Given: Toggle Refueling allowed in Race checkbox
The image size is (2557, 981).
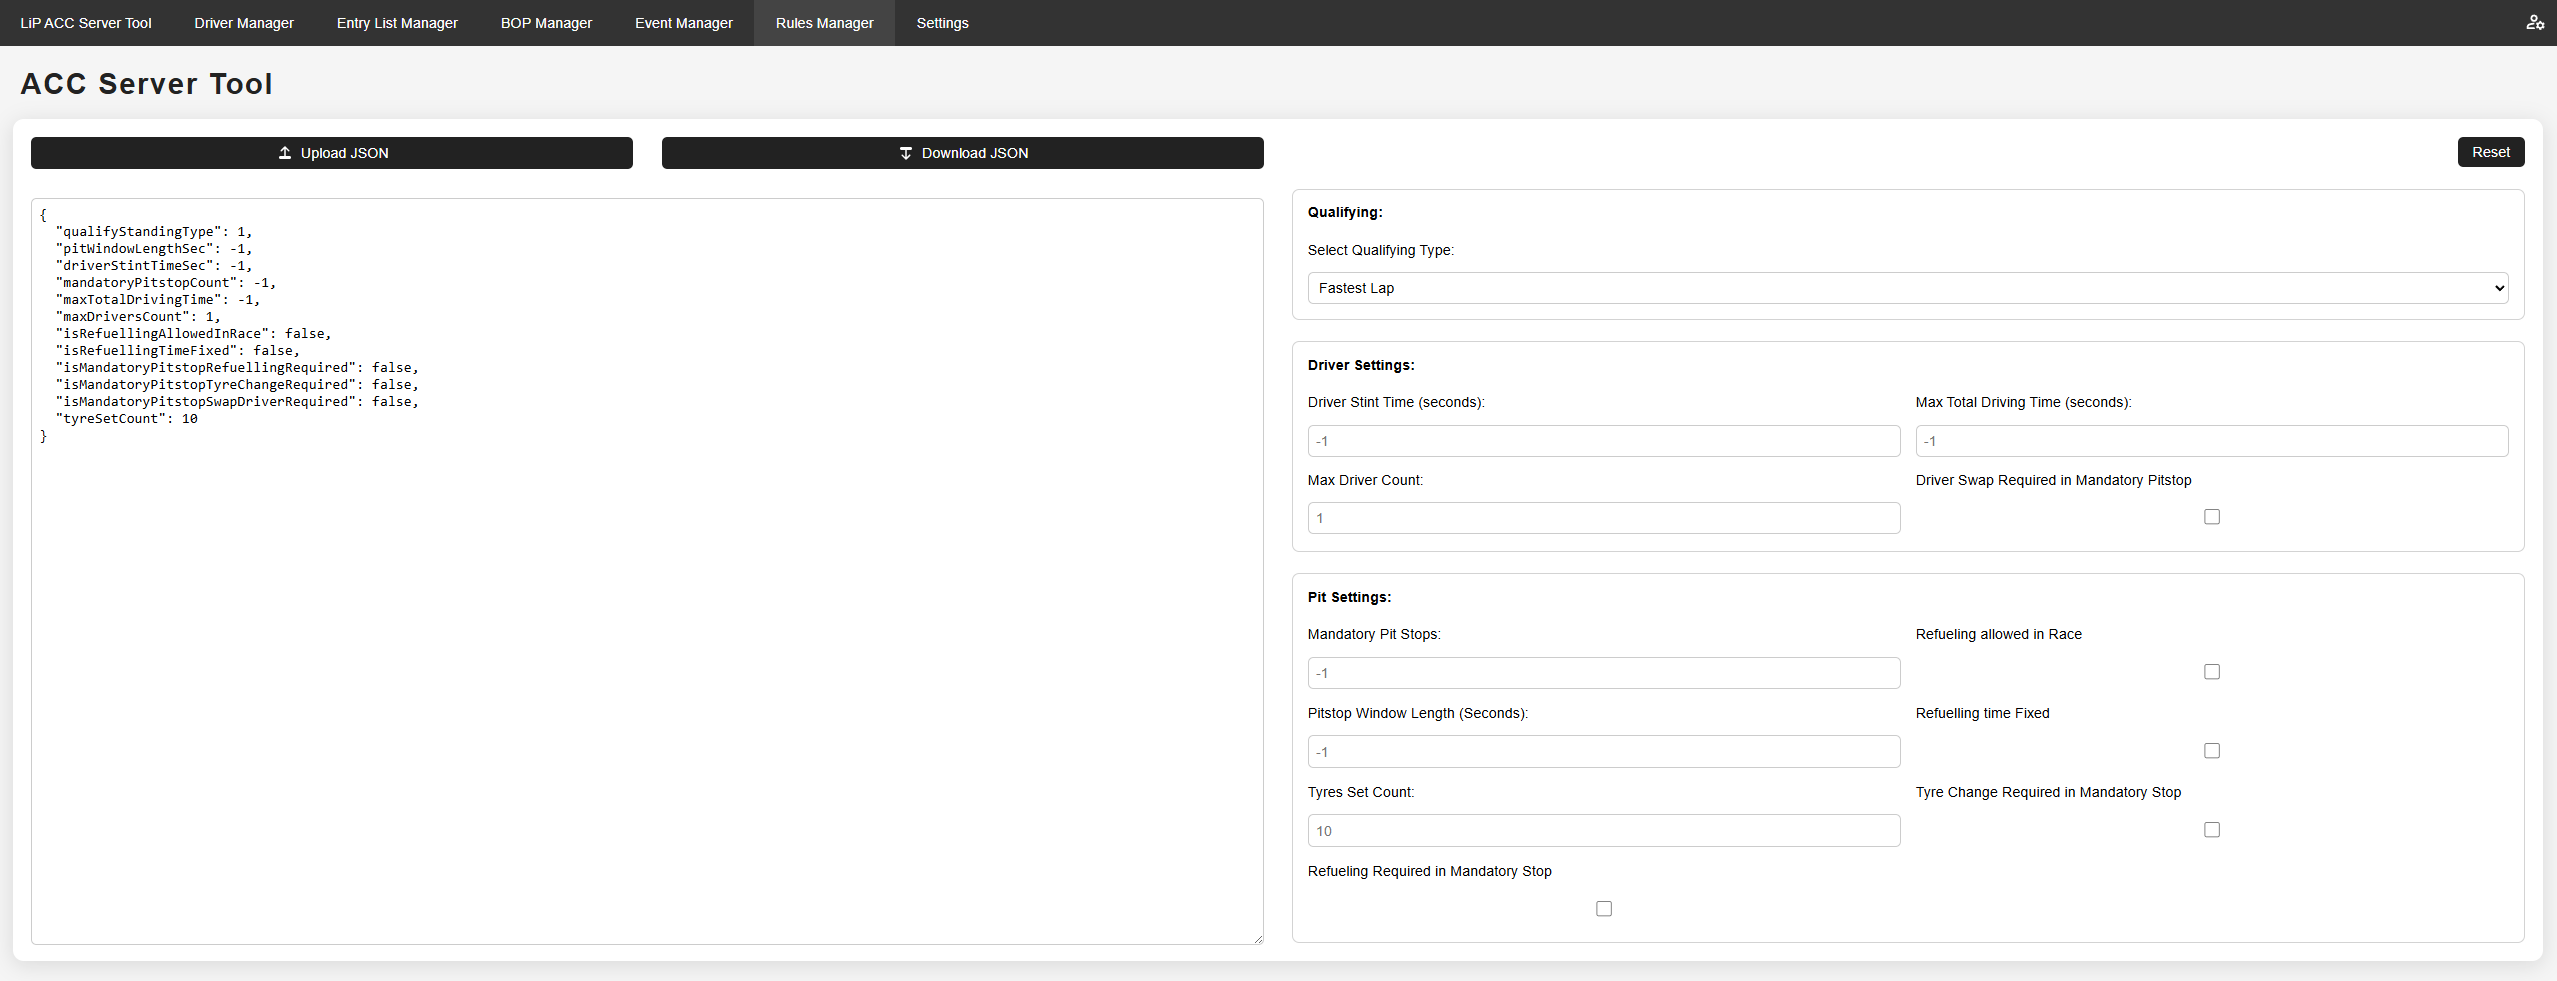Looking at the screenshot, I should click(2212, 672).
